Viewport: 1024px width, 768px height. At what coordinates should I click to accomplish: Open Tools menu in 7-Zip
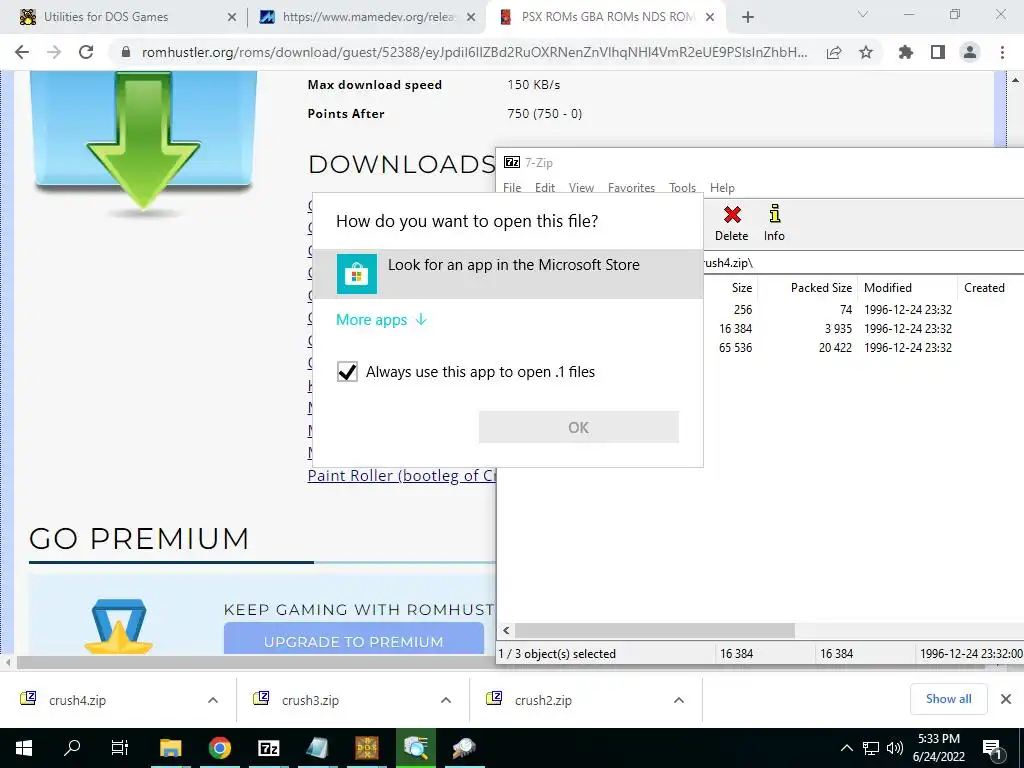682,187
